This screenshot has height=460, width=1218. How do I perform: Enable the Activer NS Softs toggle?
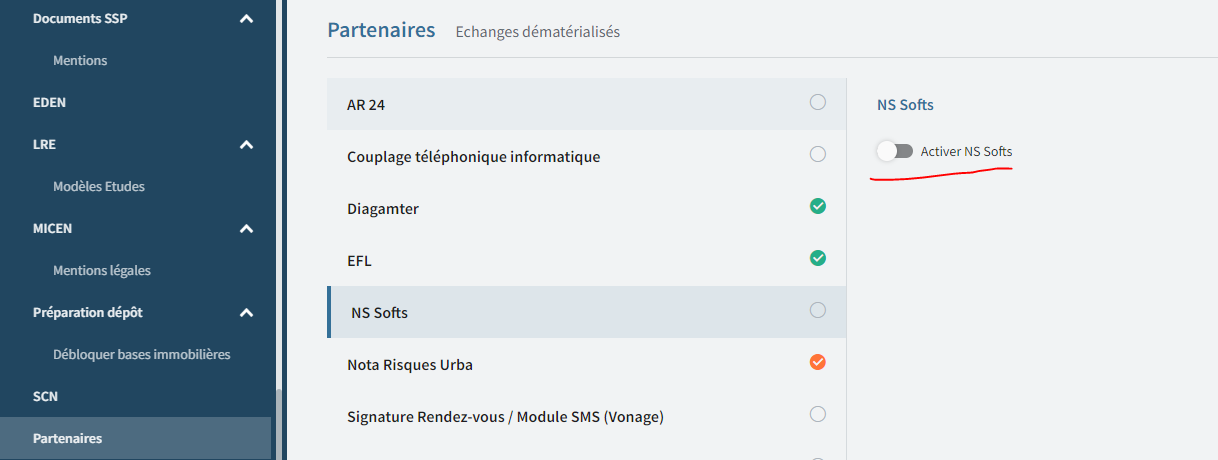pos(895,151)
